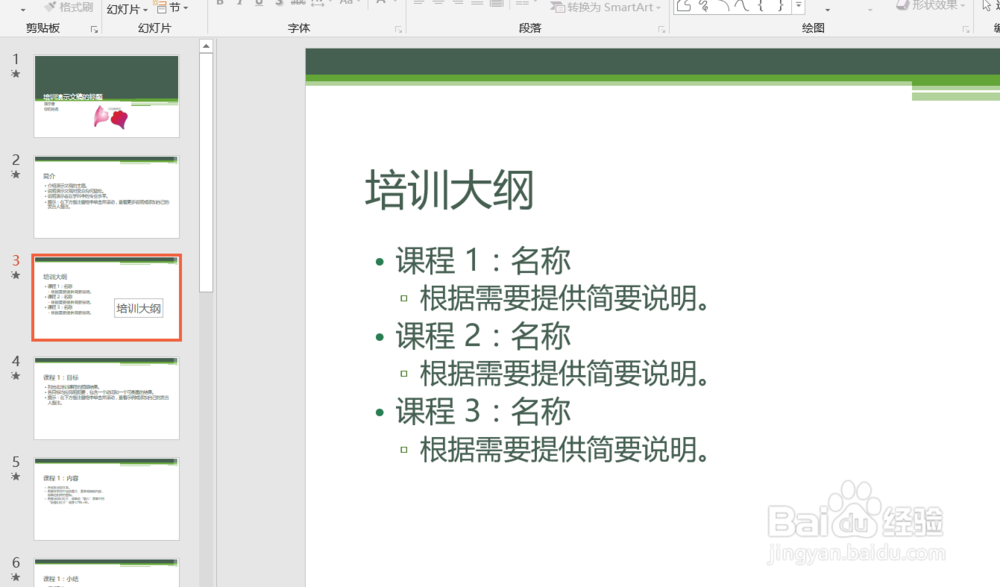Click the sub-bullet description under 课程 3
The width and height of the screenshot is (1000, 587).
click(564, 449)
